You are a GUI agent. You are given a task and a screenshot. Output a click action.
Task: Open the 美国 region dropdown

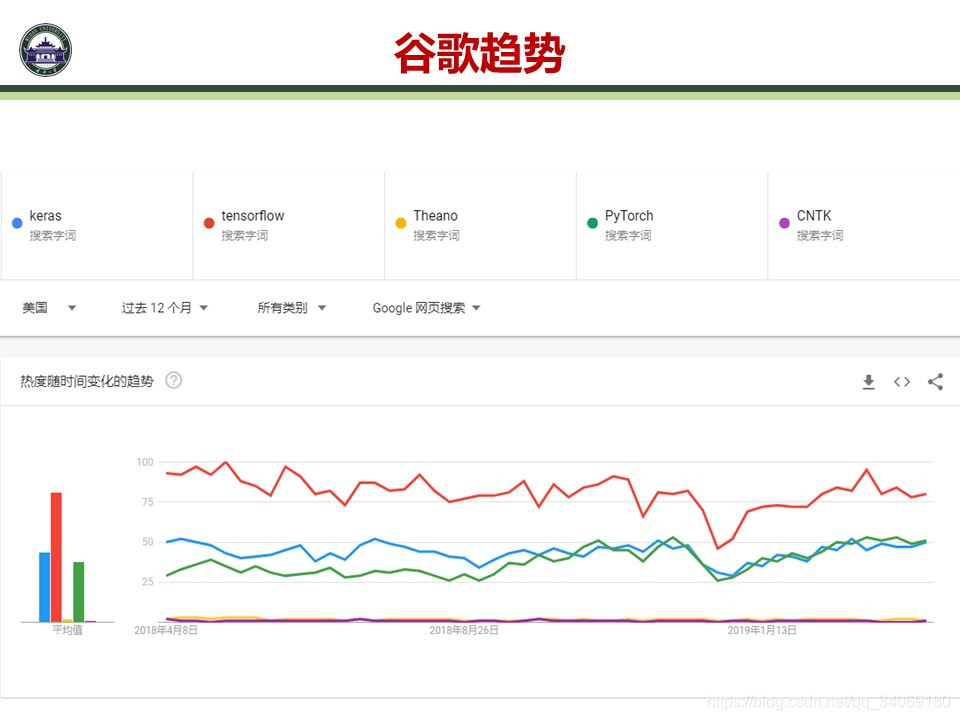click(x=49, y=308)
